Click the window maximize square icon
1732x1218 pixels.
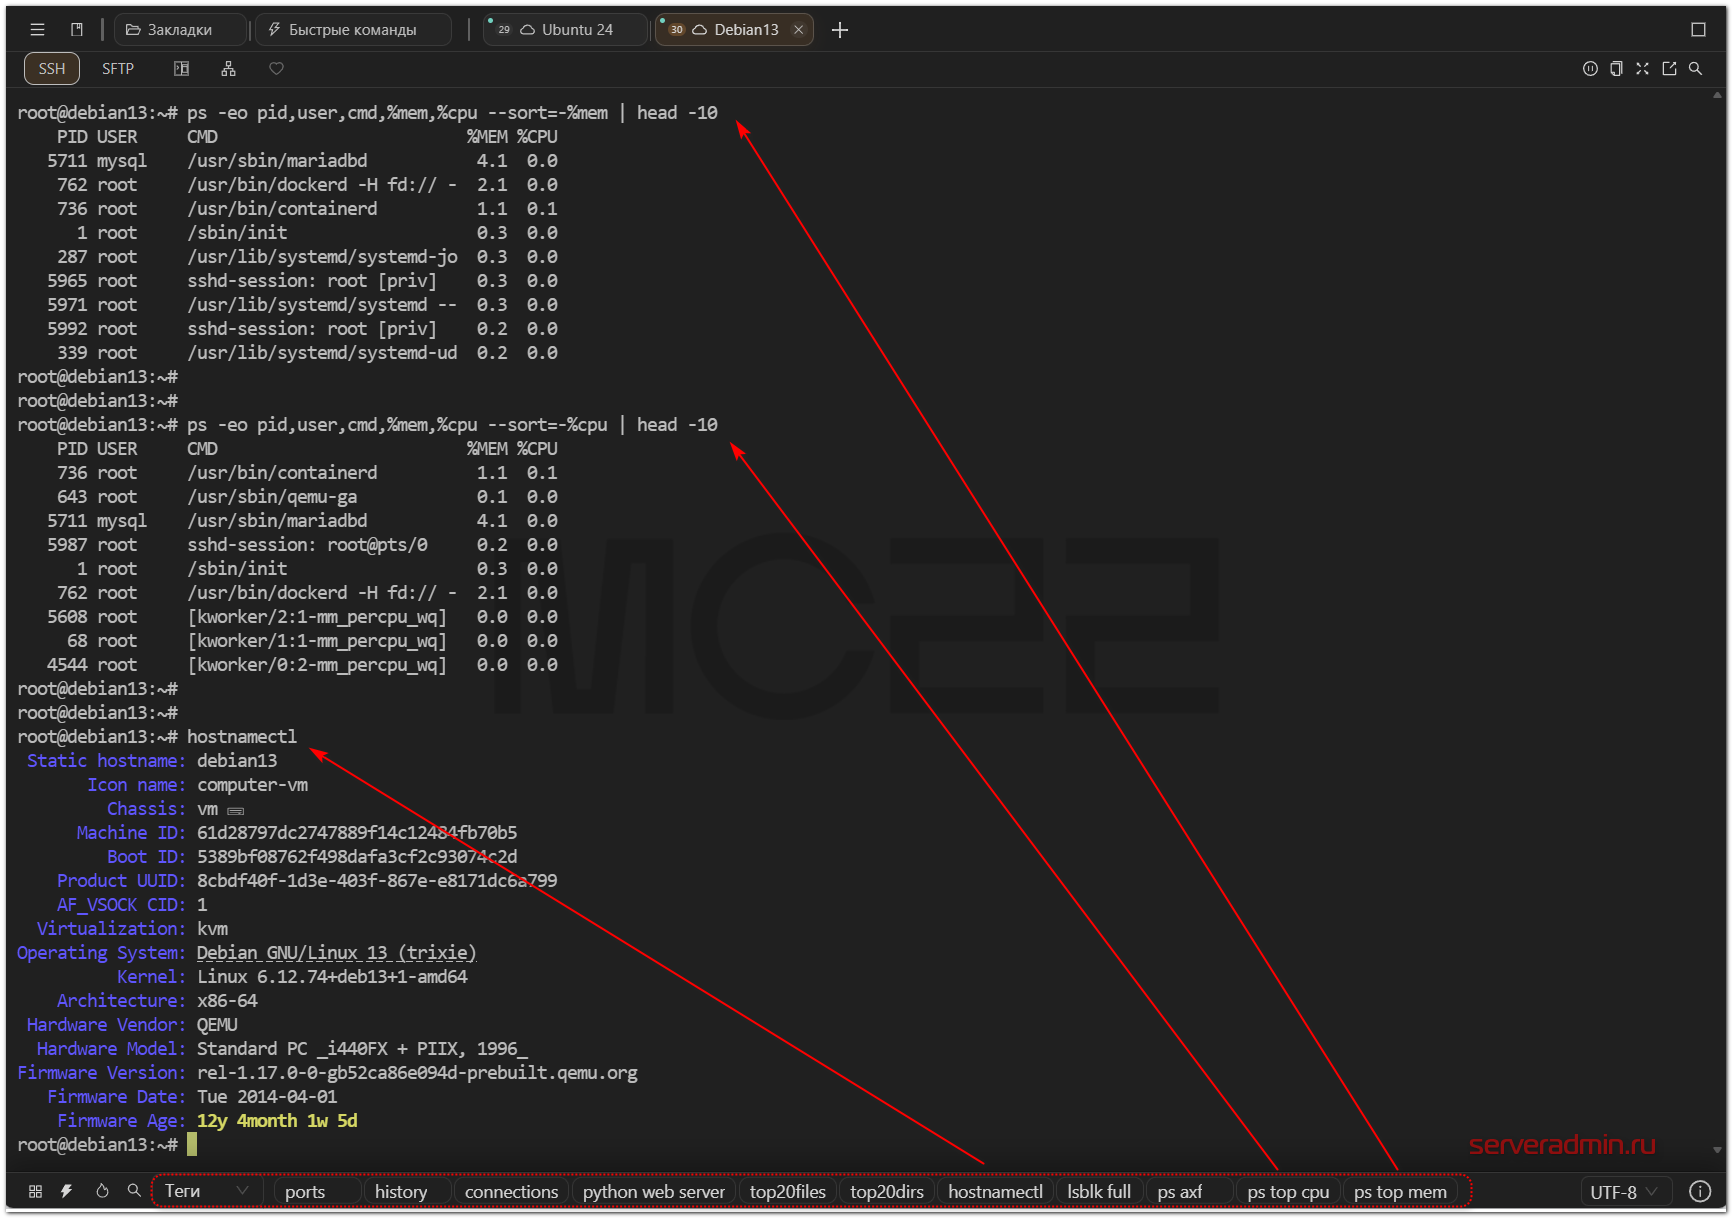(1698, 30)
